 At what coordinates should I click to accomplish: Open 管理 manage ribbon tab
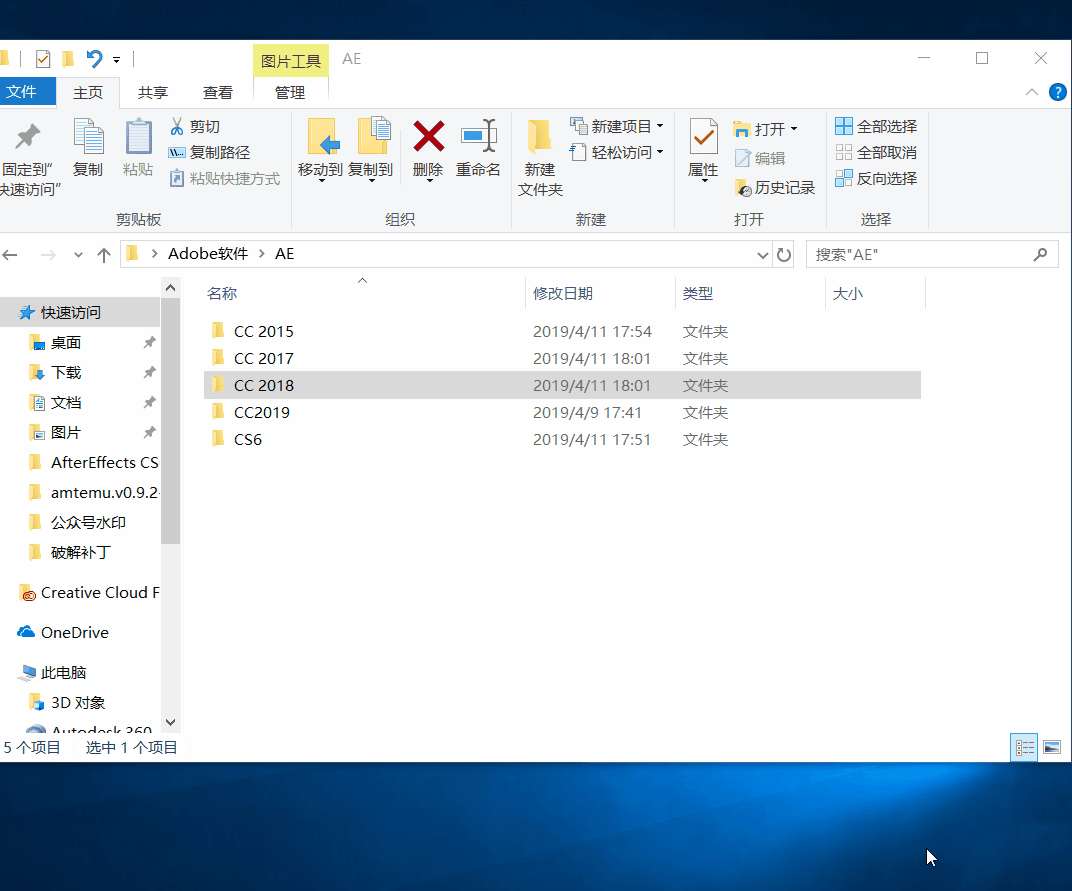point(290,92)
